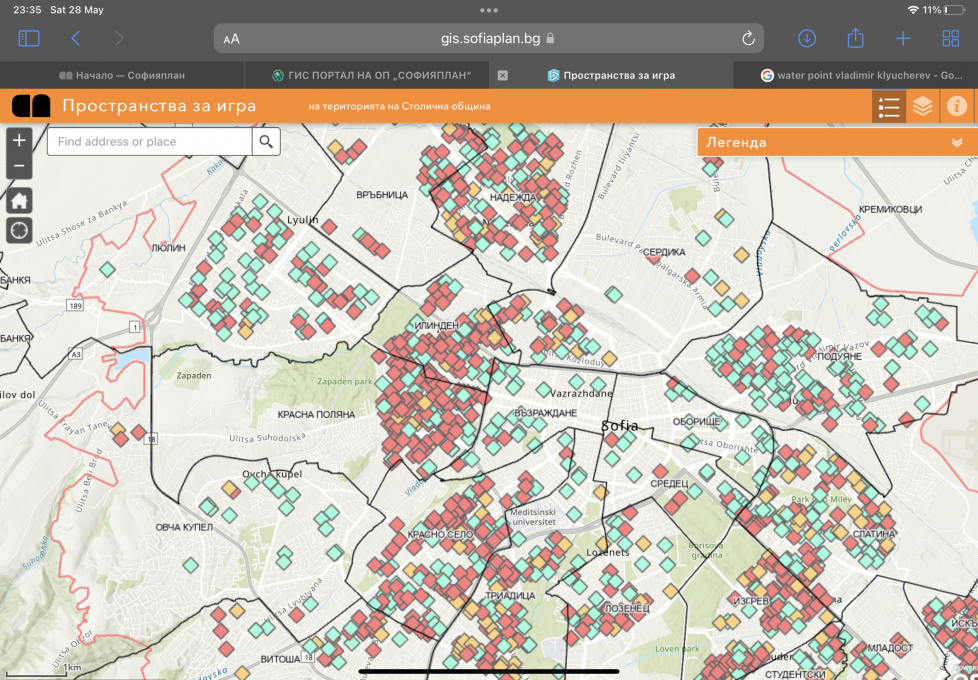The height and width of the screenshot is (680, 978).
Task: Tap the gis.sofiaplan.bg address bar
Action: 489,39
